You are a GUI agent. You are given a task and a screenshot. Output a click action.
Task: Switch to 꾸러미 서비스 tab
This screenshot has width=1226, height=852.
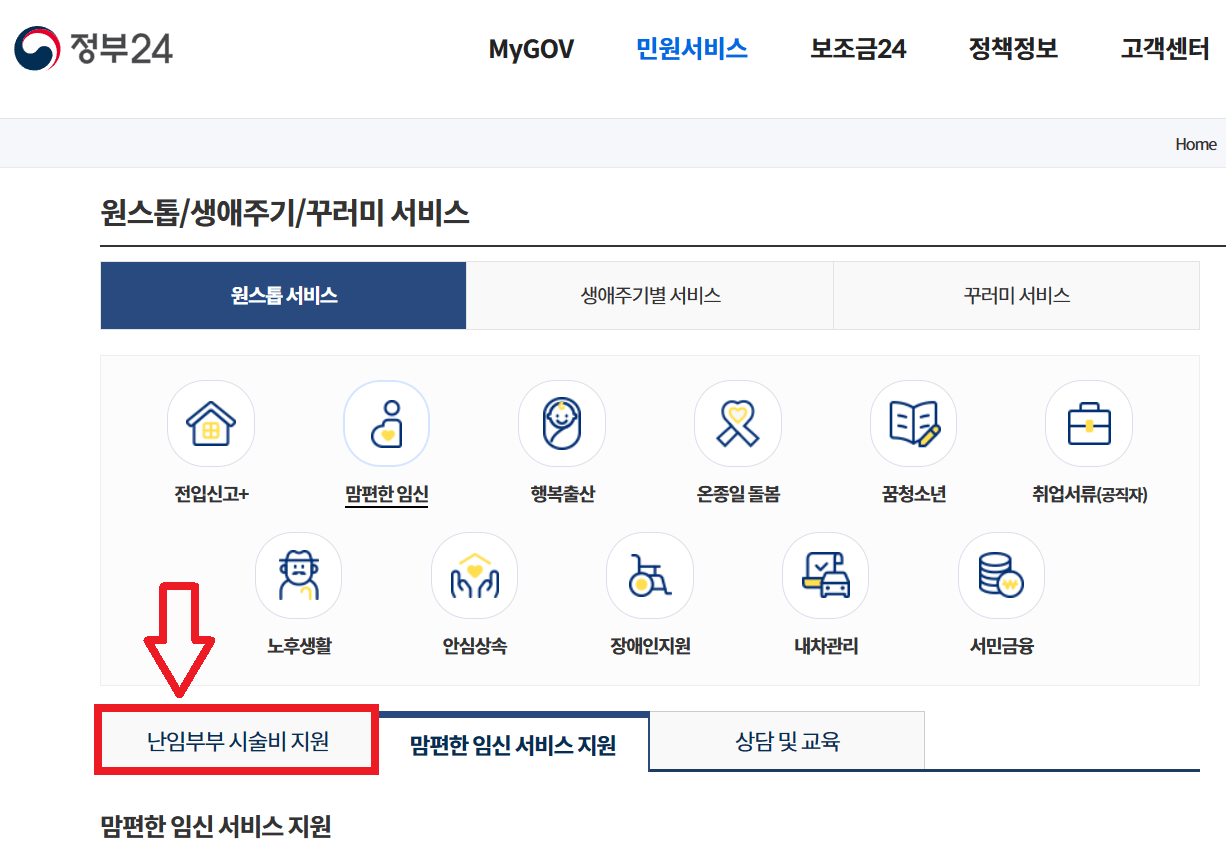(1016, 296)
